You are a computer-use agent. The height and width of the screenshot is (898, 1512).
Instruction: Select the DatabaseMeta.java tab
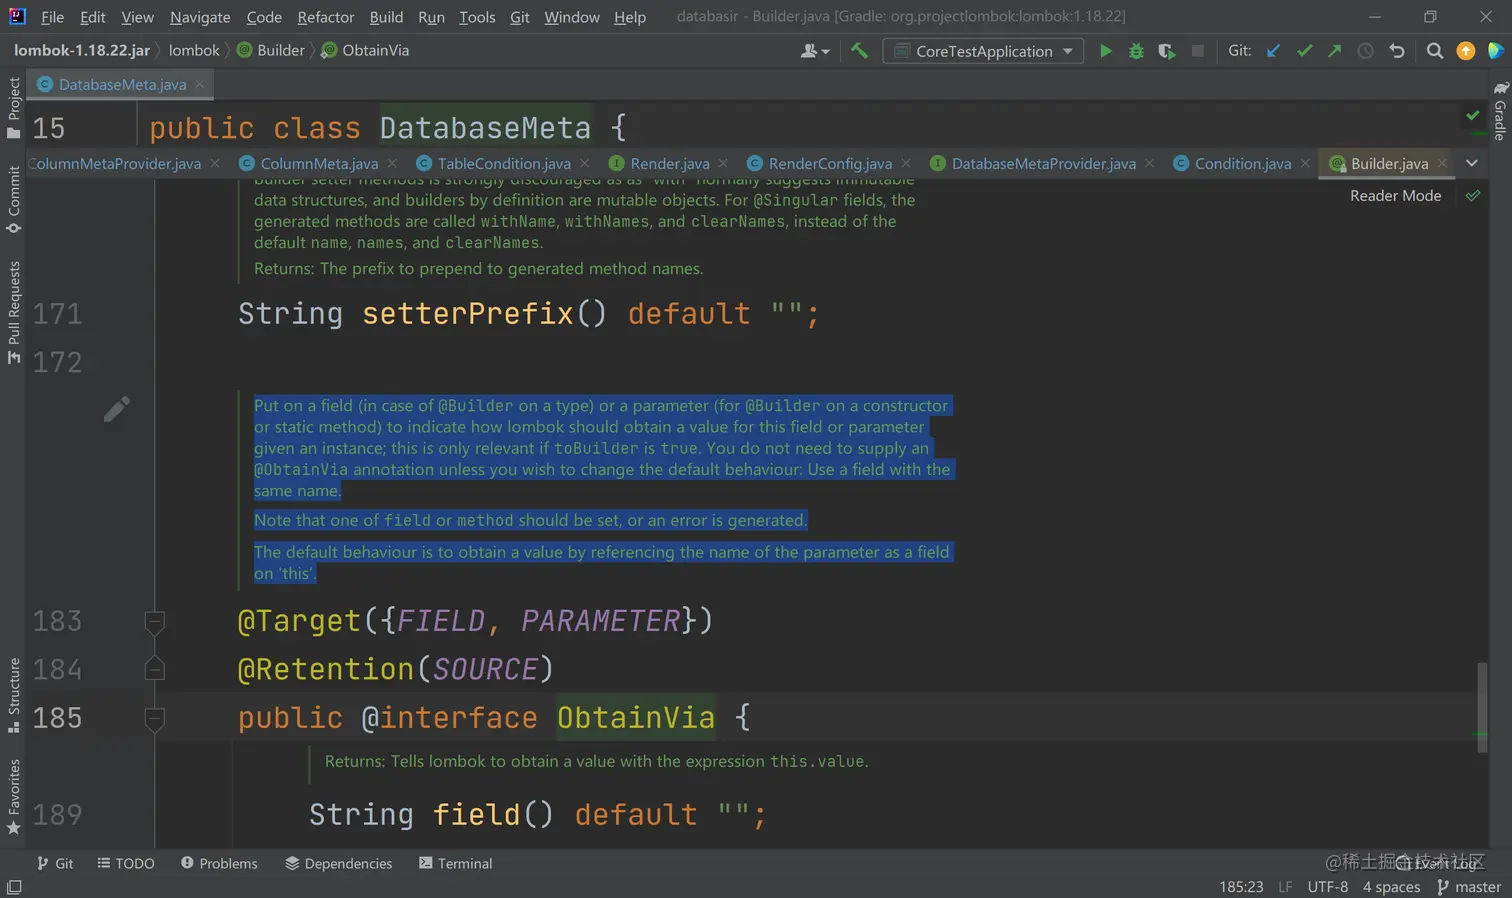click(x=122, y=84)
